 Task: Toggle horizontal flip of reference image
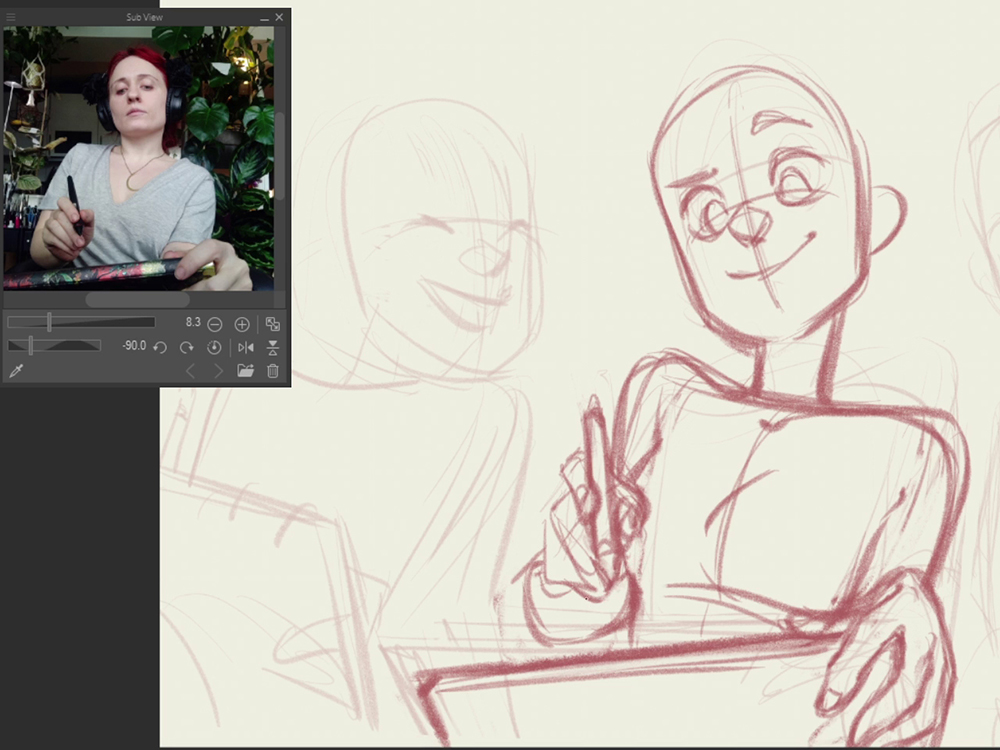245,347
